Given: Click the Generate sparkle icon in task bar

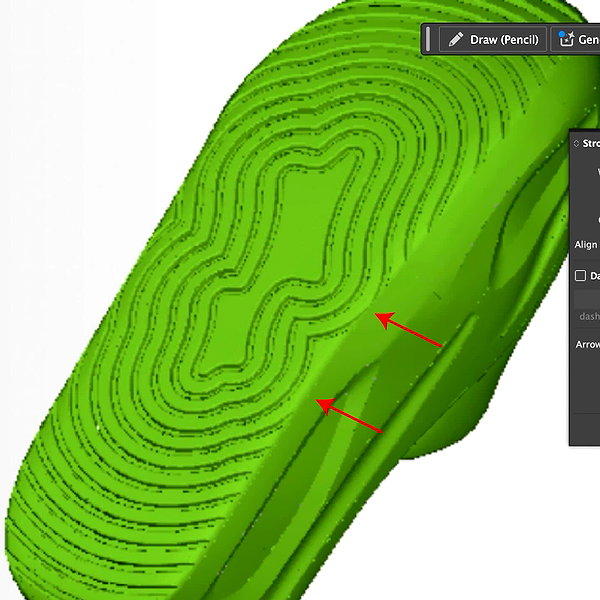Looking at the screenshot, I should (x=566, y=39).
